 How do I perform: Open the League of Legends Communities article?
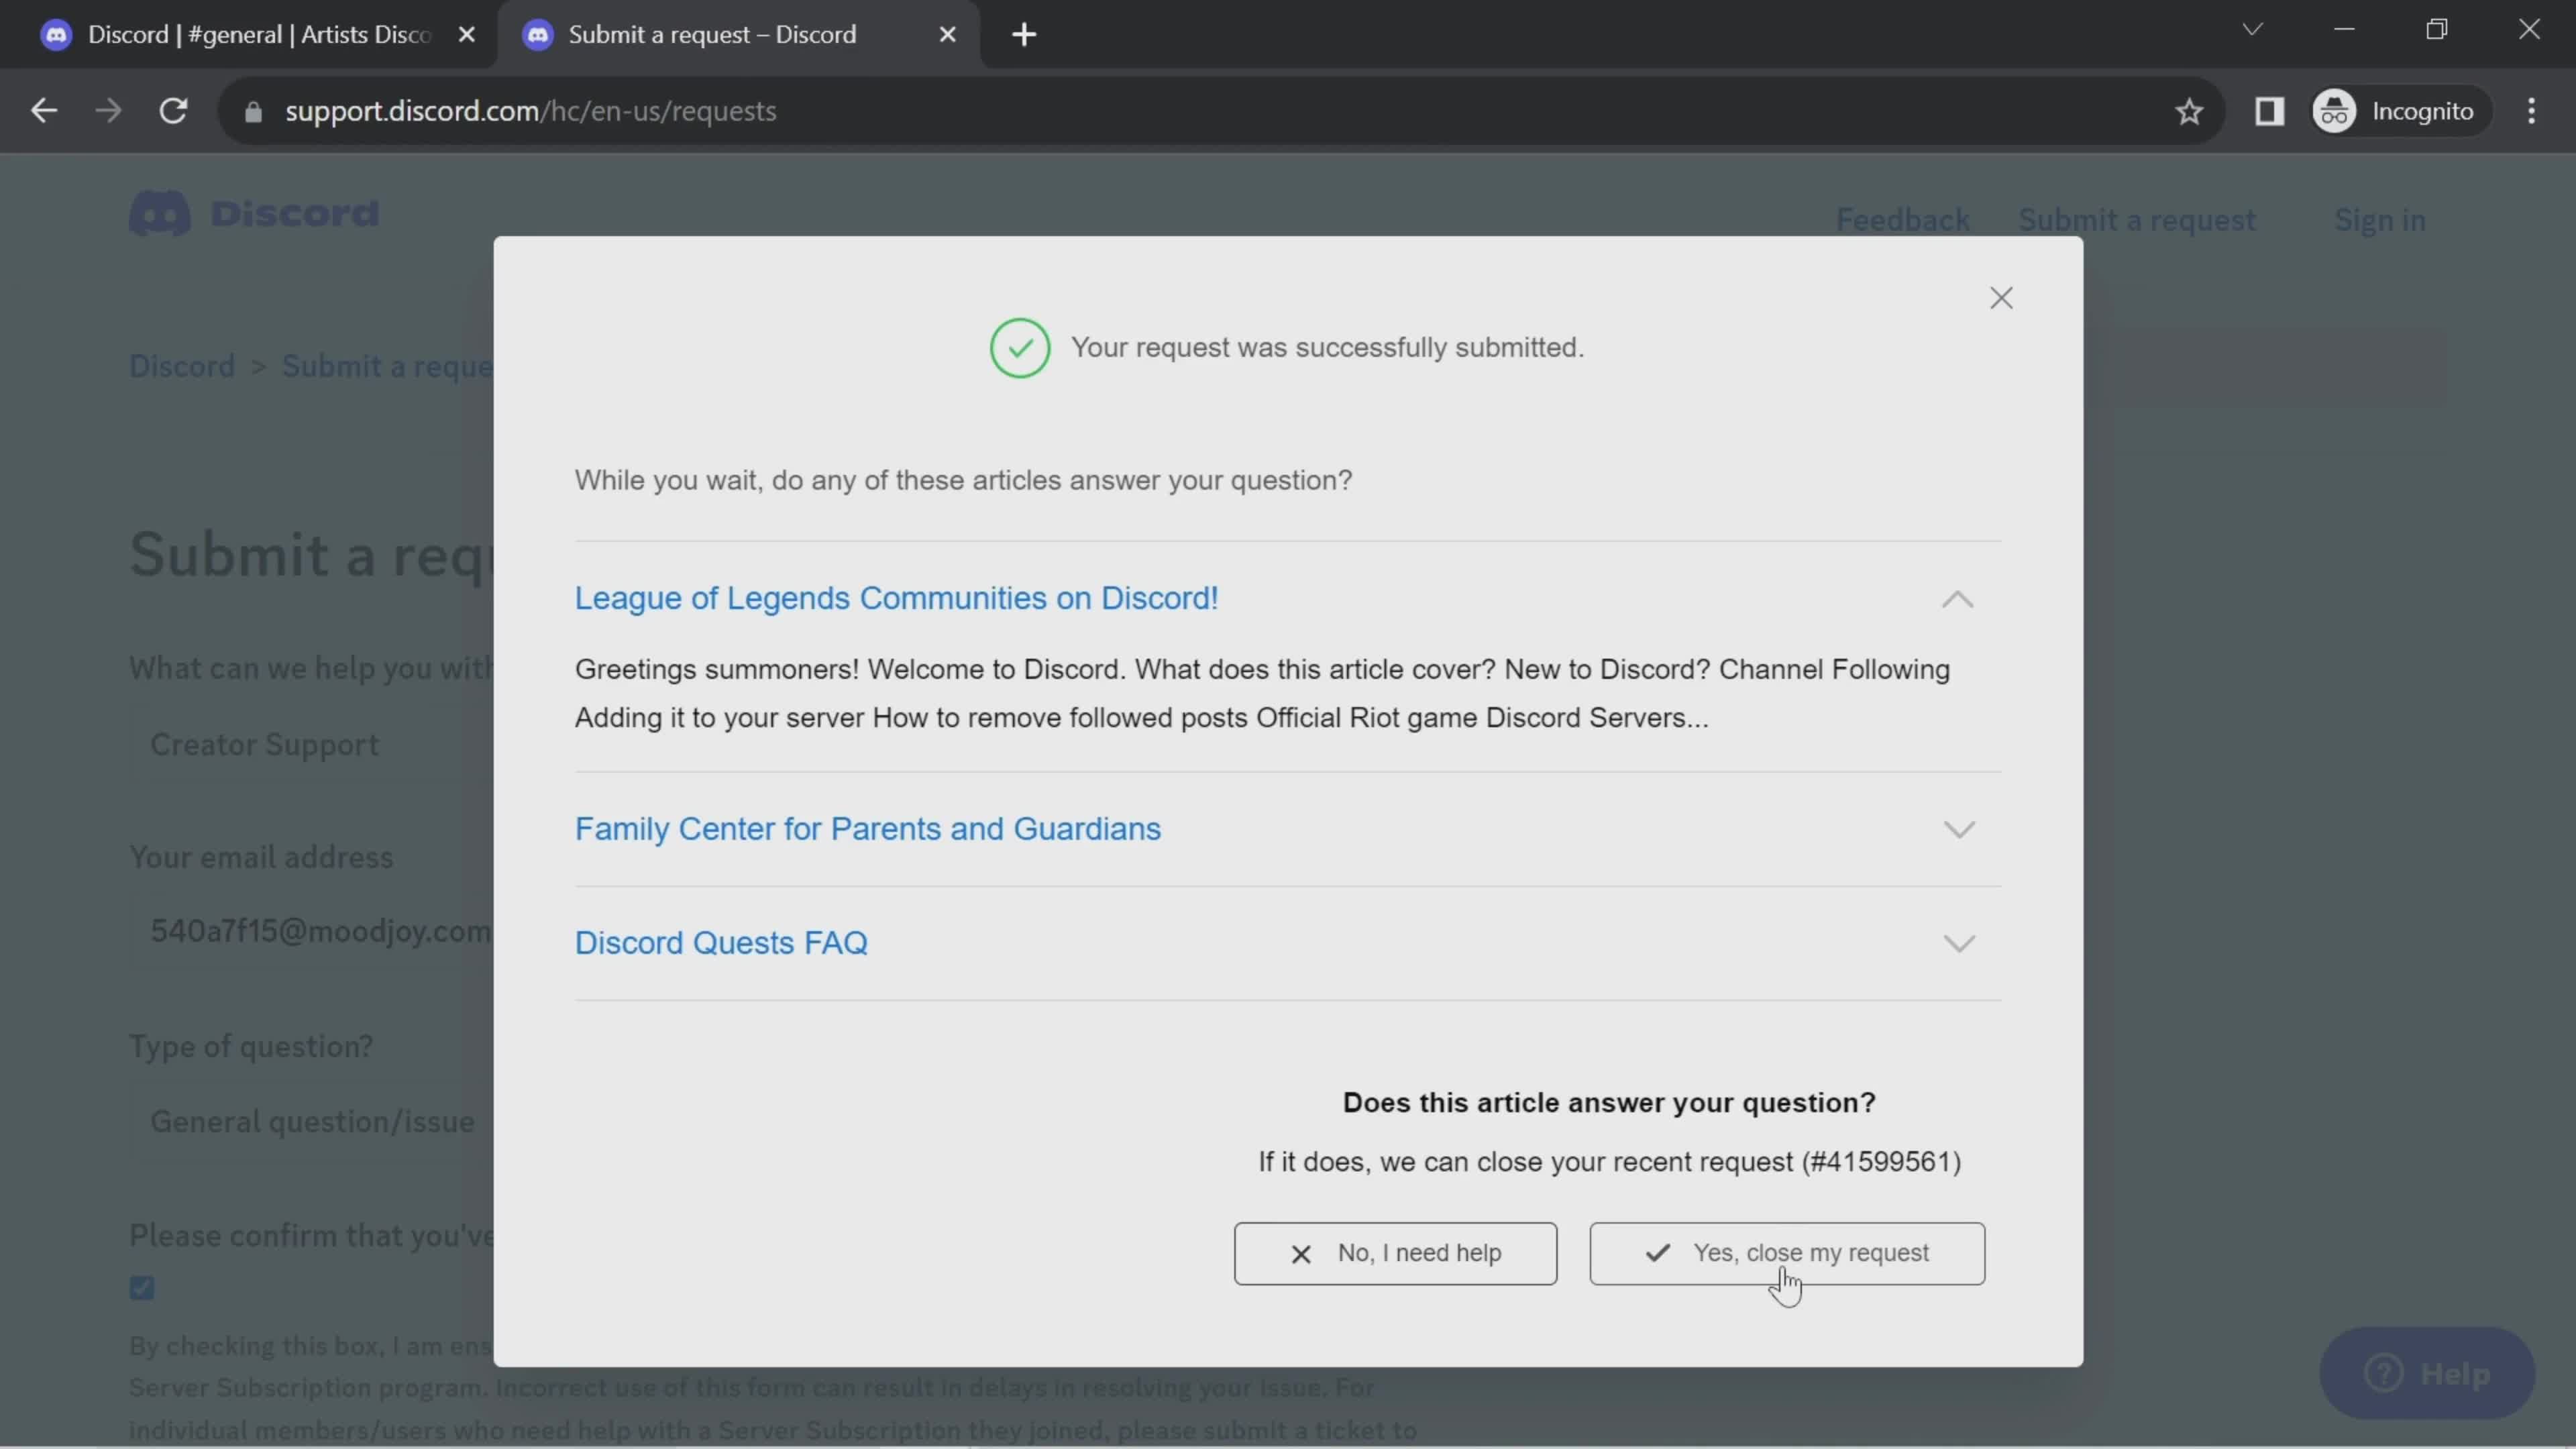(897, 596)
